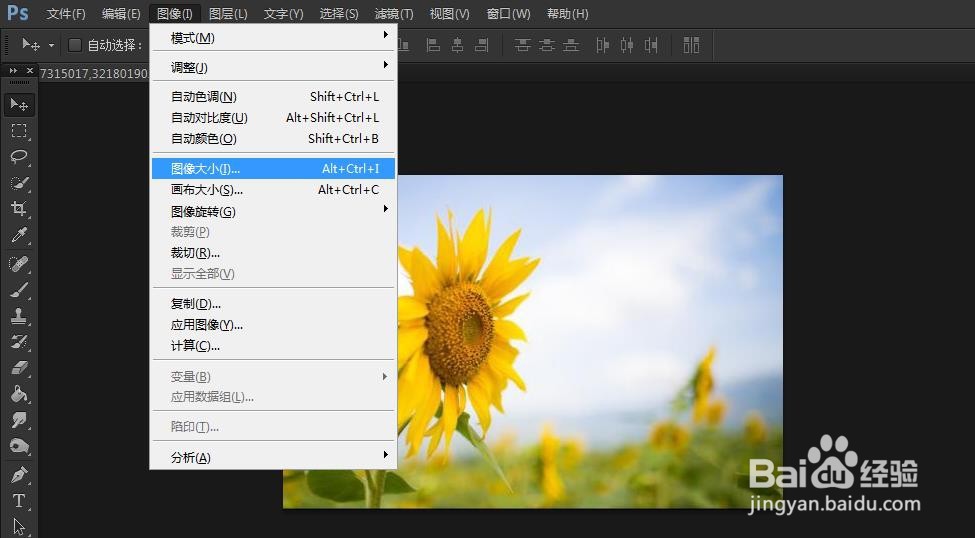This screenshot has width=975, height=538.
Task: Select the Lasso tool
Action: (19, 157)
